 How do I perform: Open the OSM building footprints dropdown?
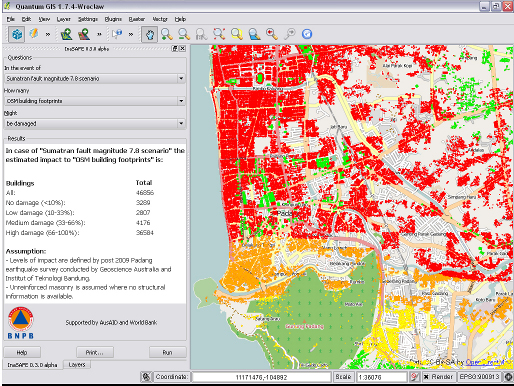(x=95, y=101)
